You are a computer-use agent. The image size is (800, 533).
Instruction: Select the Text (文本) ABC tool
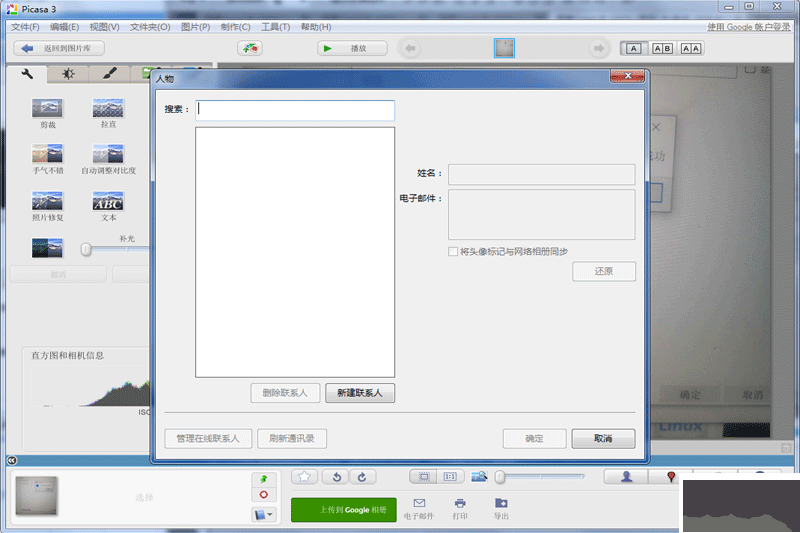108,201
